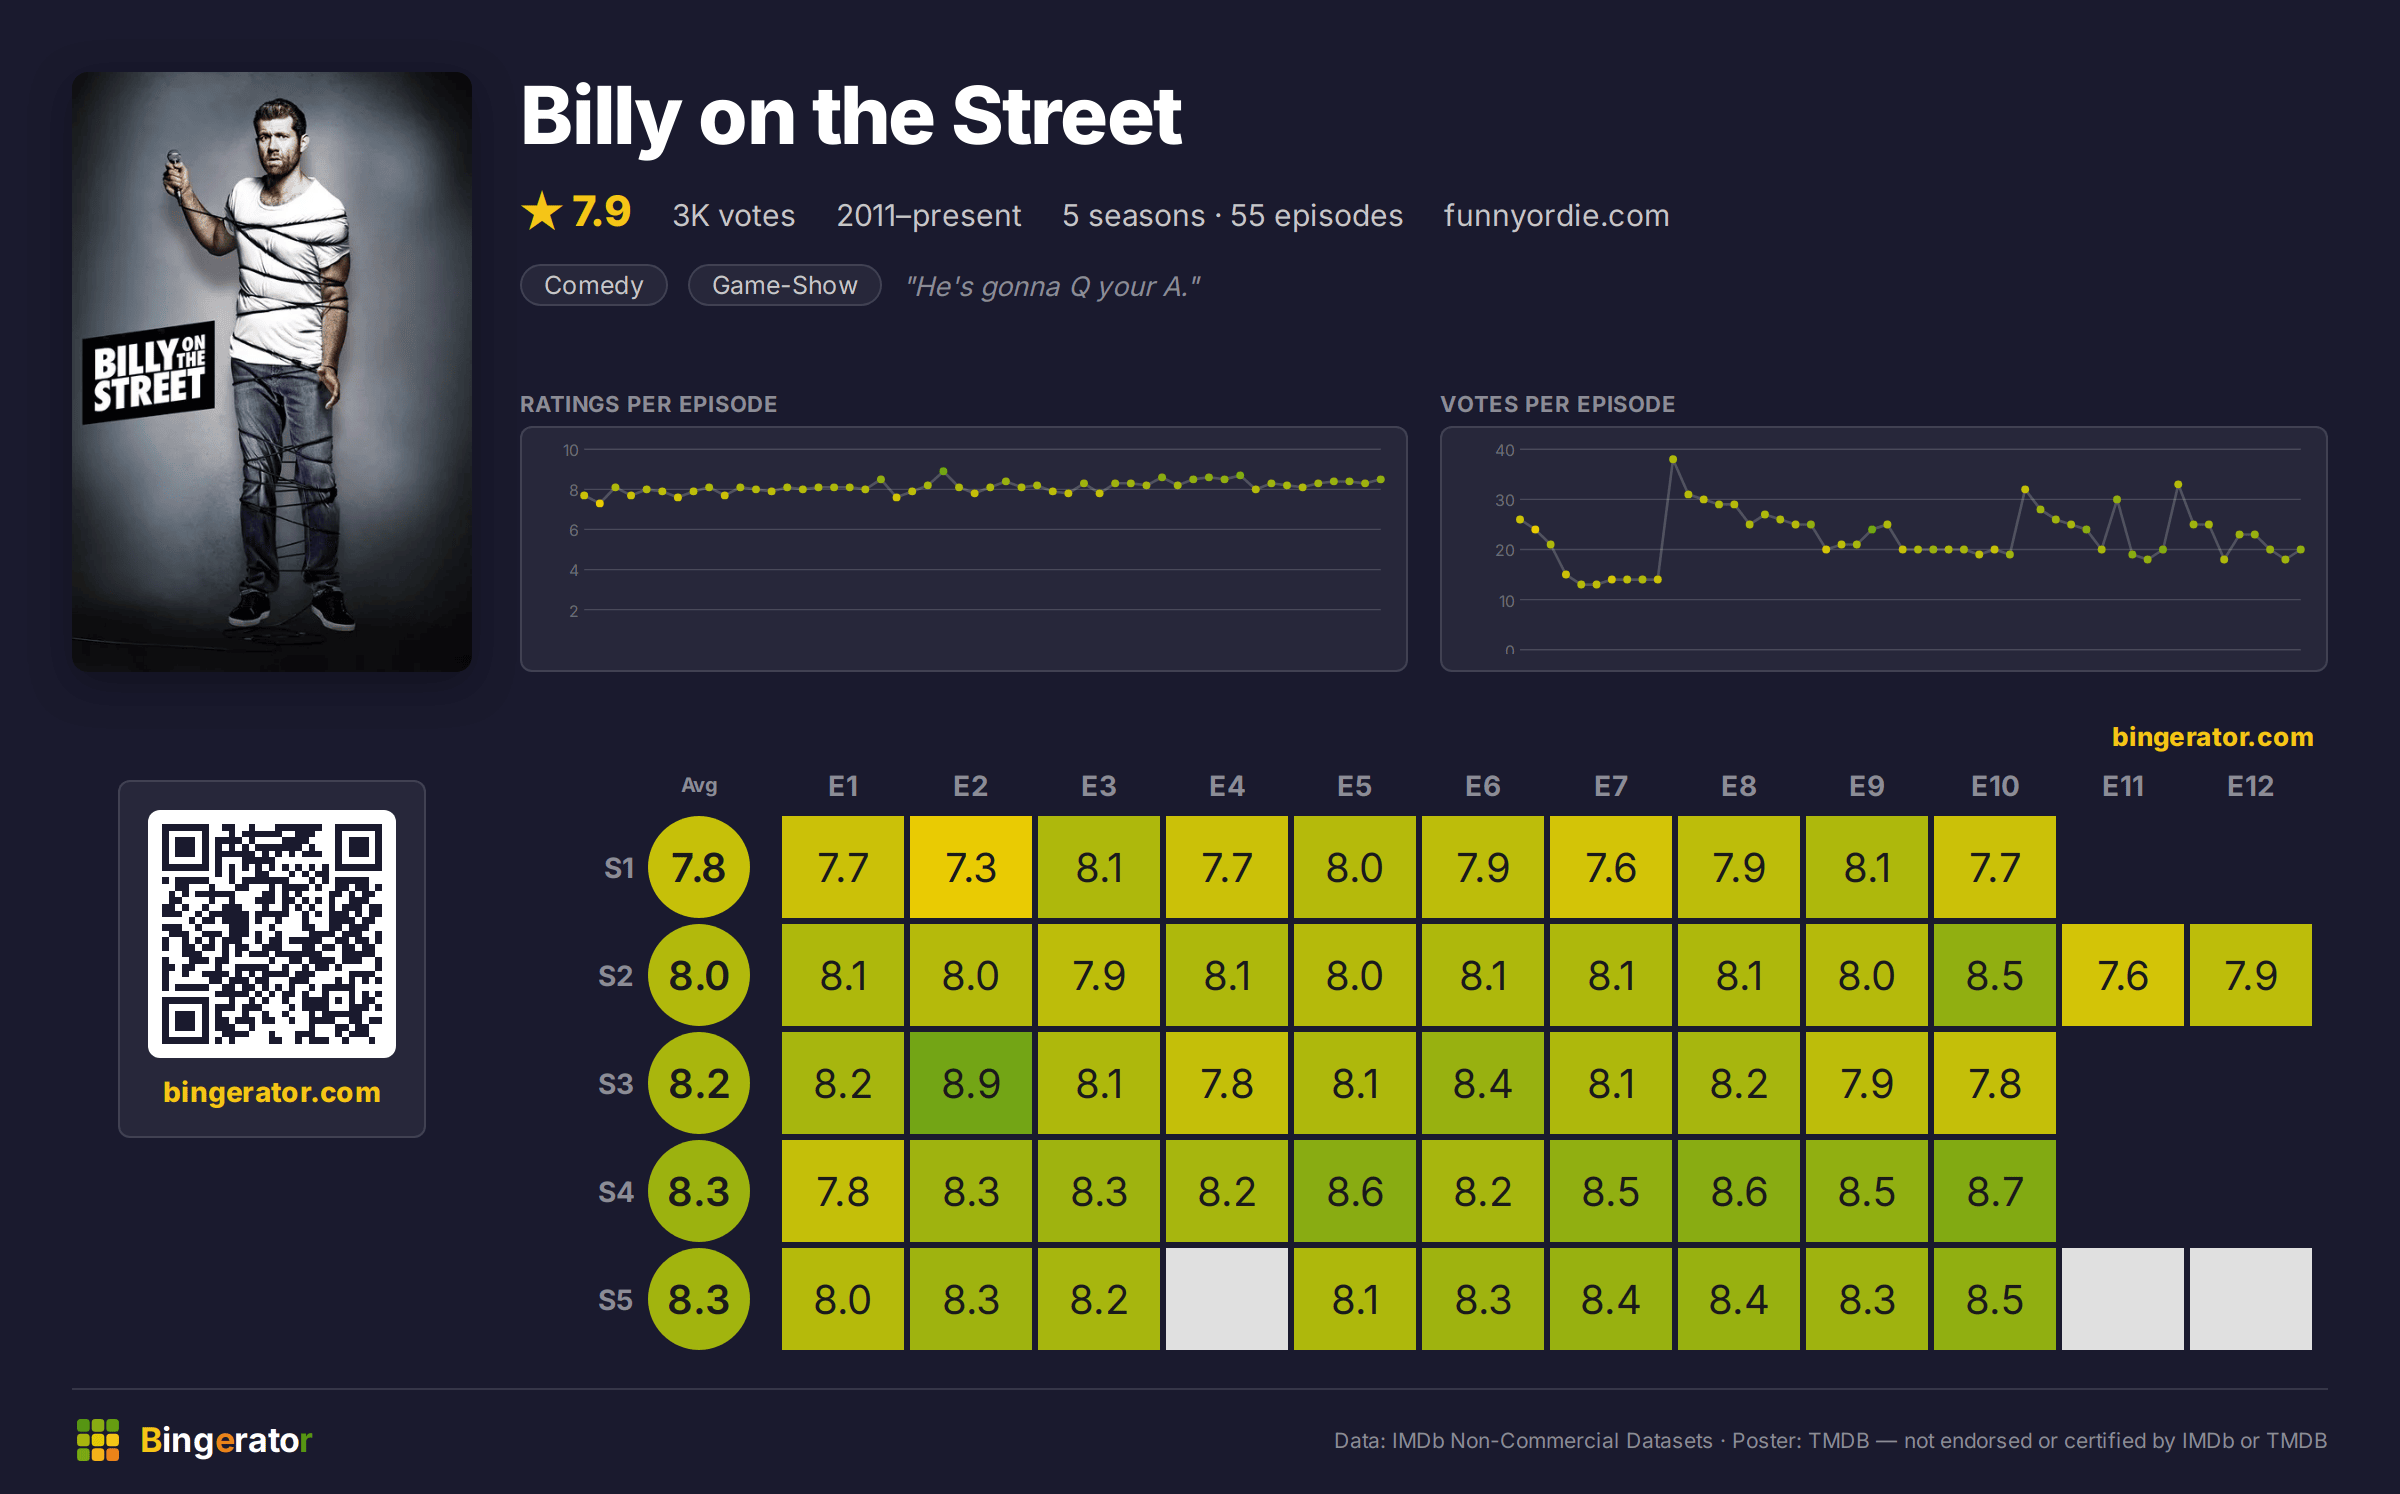Click the Billy on the Street poster

click(x=272, y=372)
